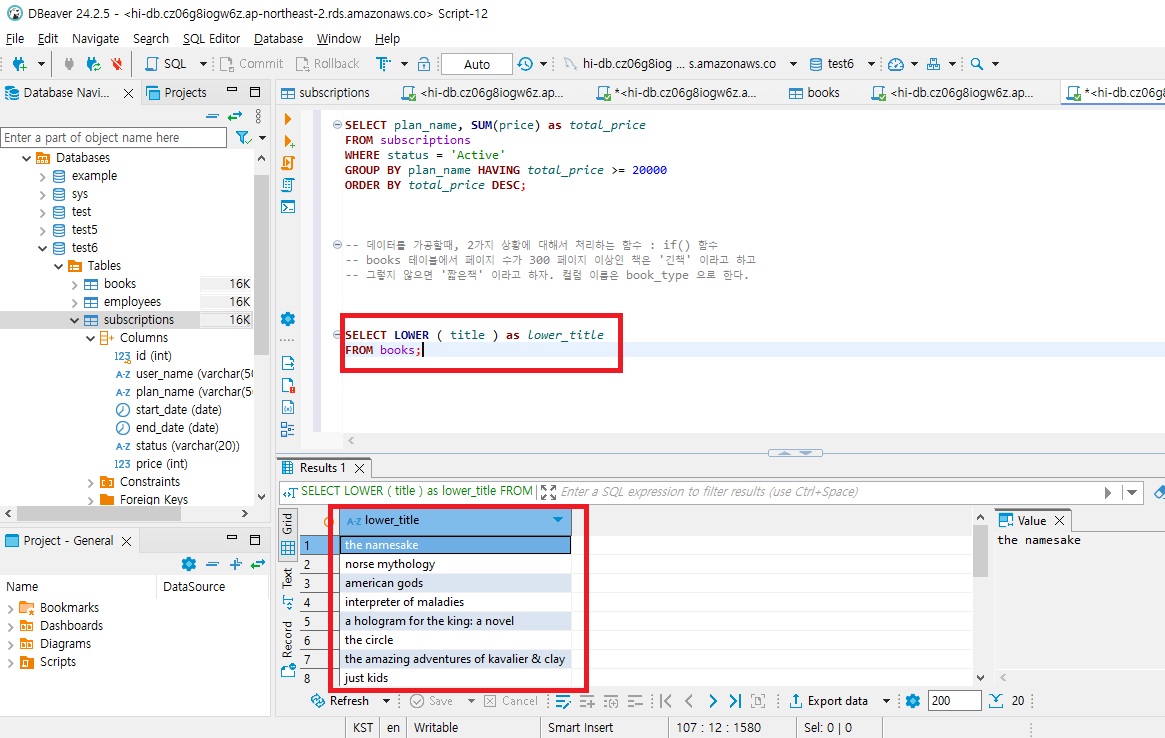Click Execute SQL in new tab icon
Image resolution: width=1165 pixels, height=738 pixels.
coord(288,141)
